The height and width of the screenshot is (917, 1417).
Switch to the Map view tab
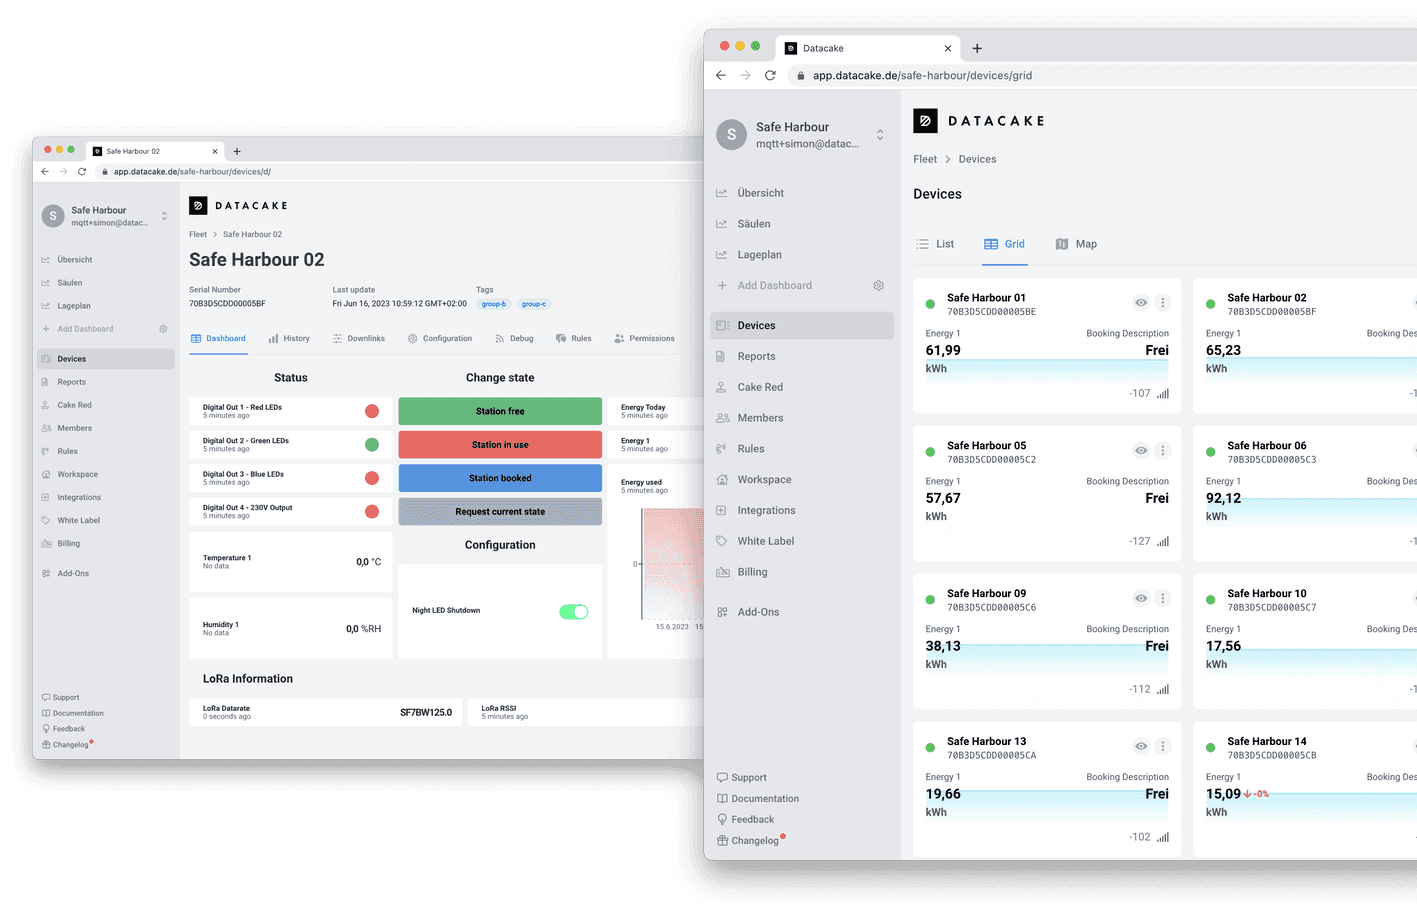click(1076, 244)
